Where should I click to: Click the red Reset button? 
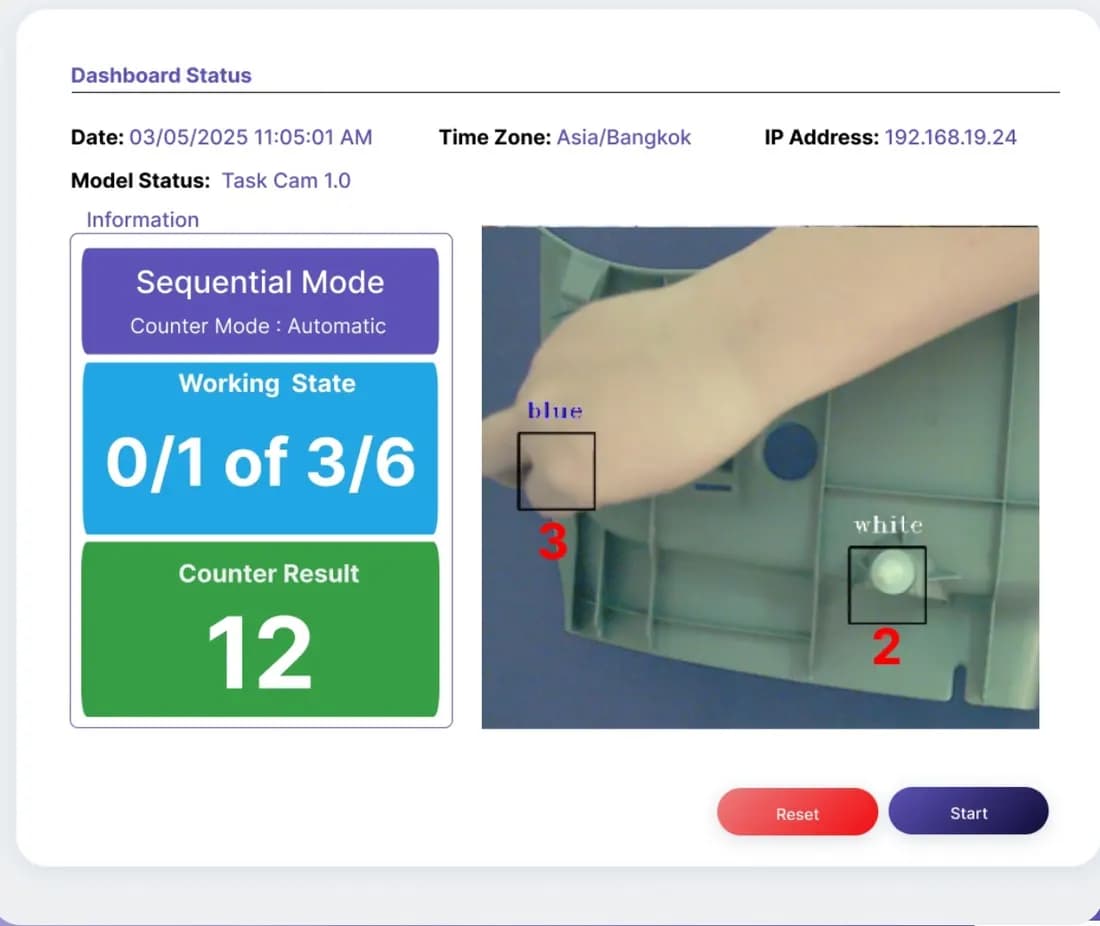click(797, 812)
